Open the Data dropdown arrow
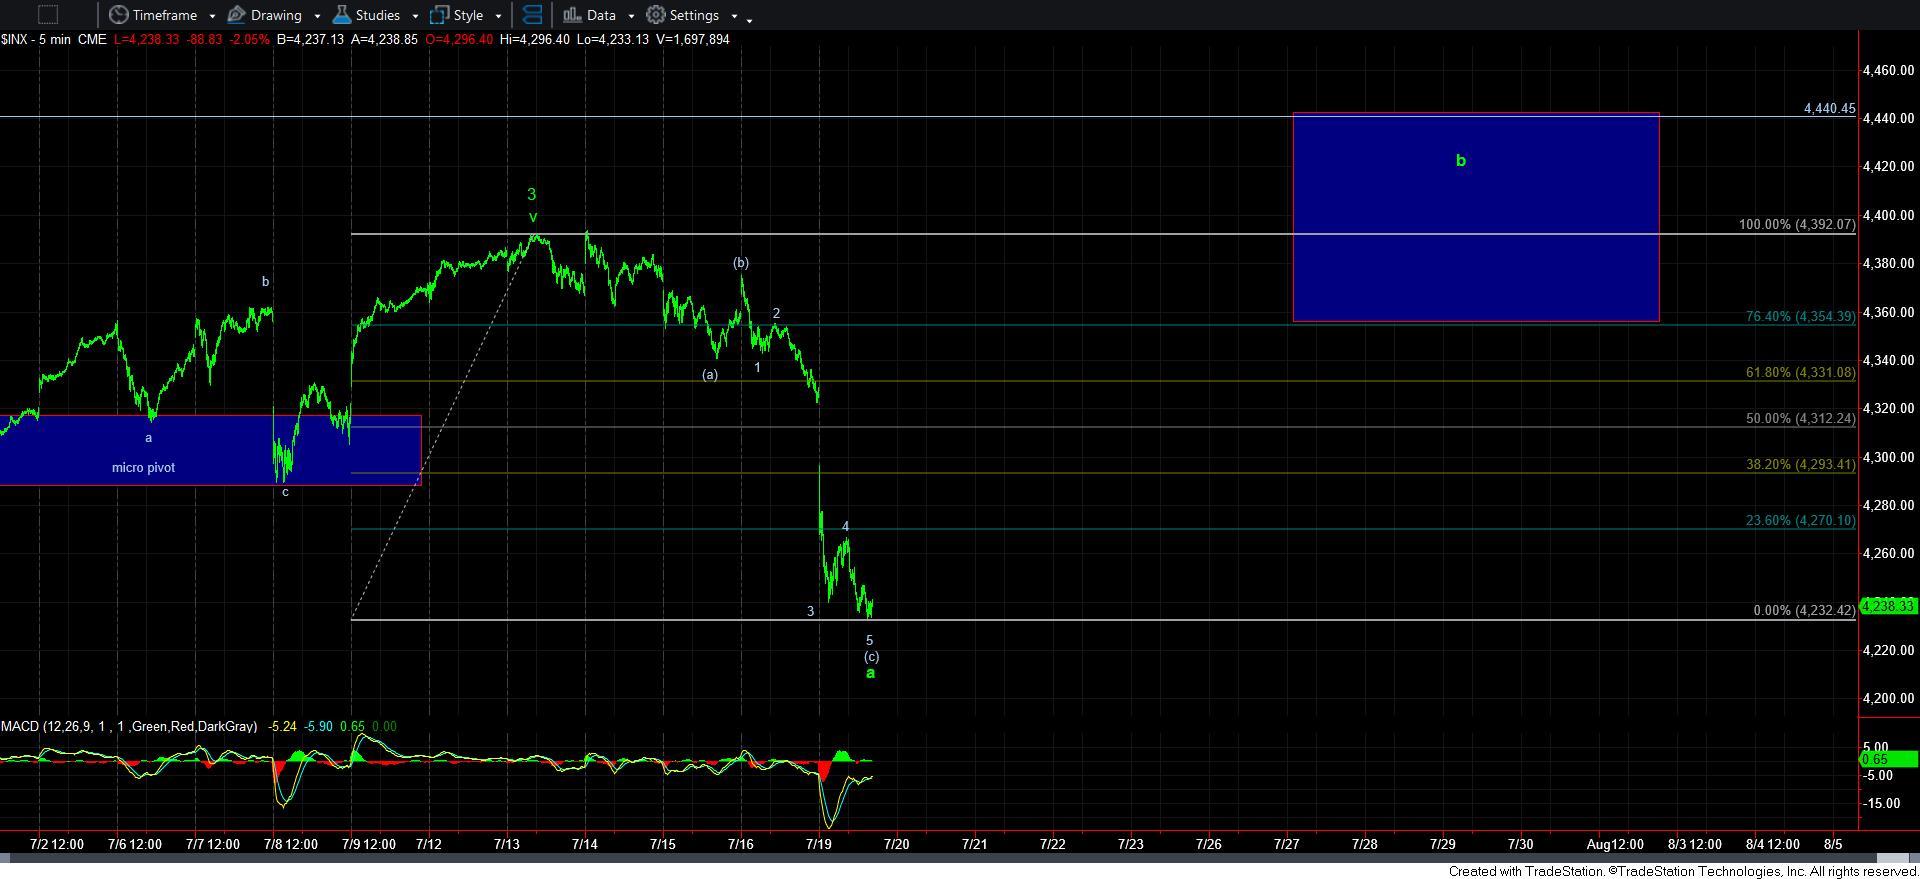This screenshot has height=879, width=1920. tap(630, 16)
